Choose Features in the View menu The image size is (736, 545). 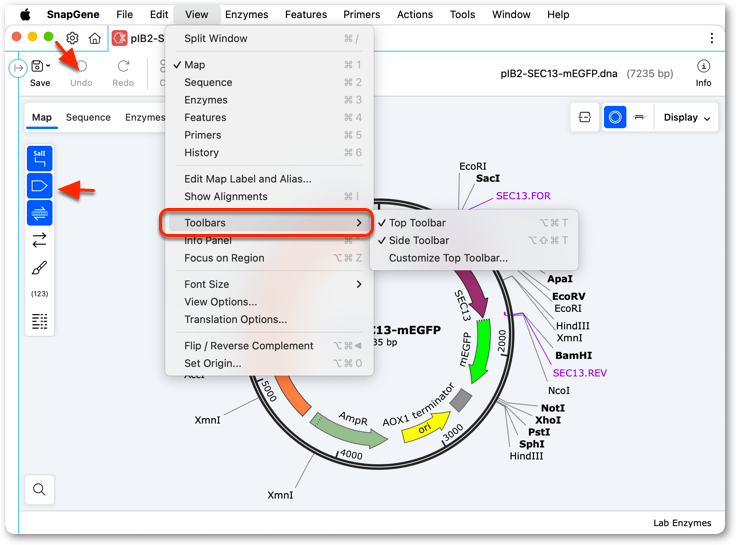pyautogui.click(x=269, y=117)
